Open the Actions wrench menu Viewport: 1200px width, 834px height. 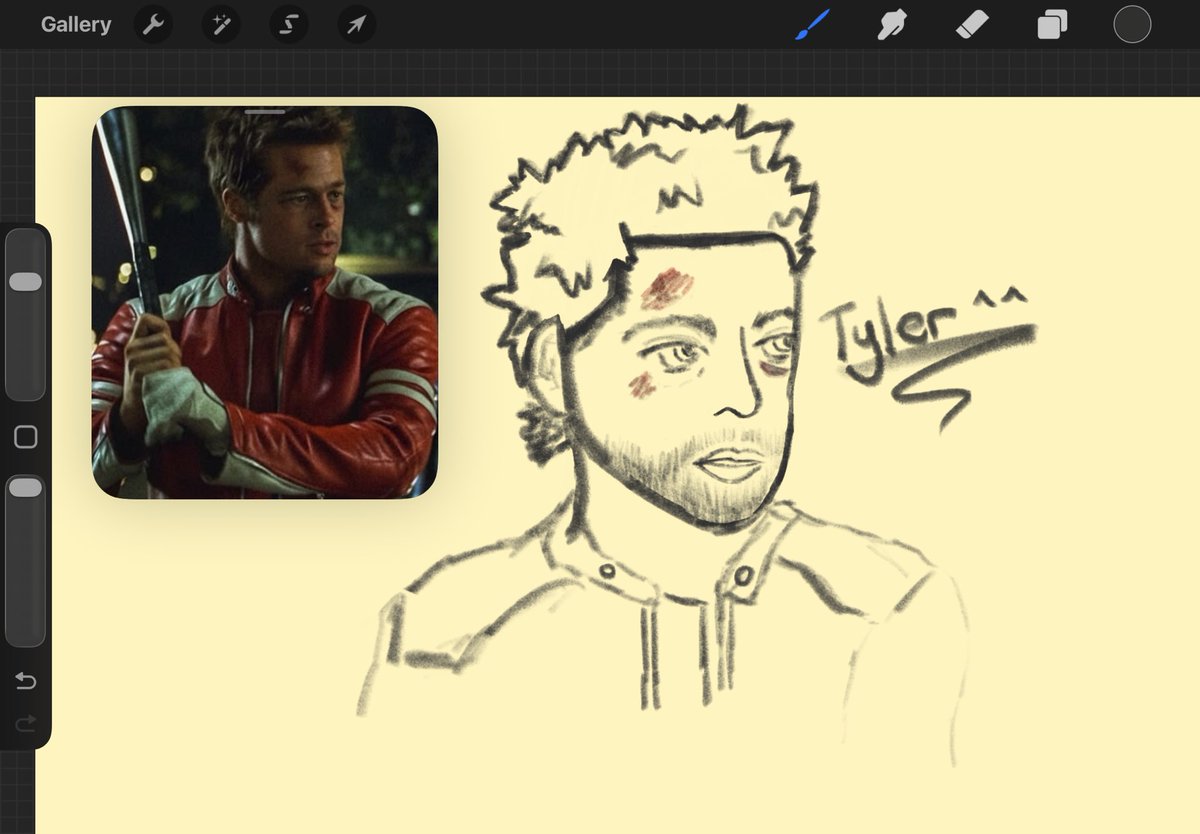pyautogui.click(x=153, y=25)
